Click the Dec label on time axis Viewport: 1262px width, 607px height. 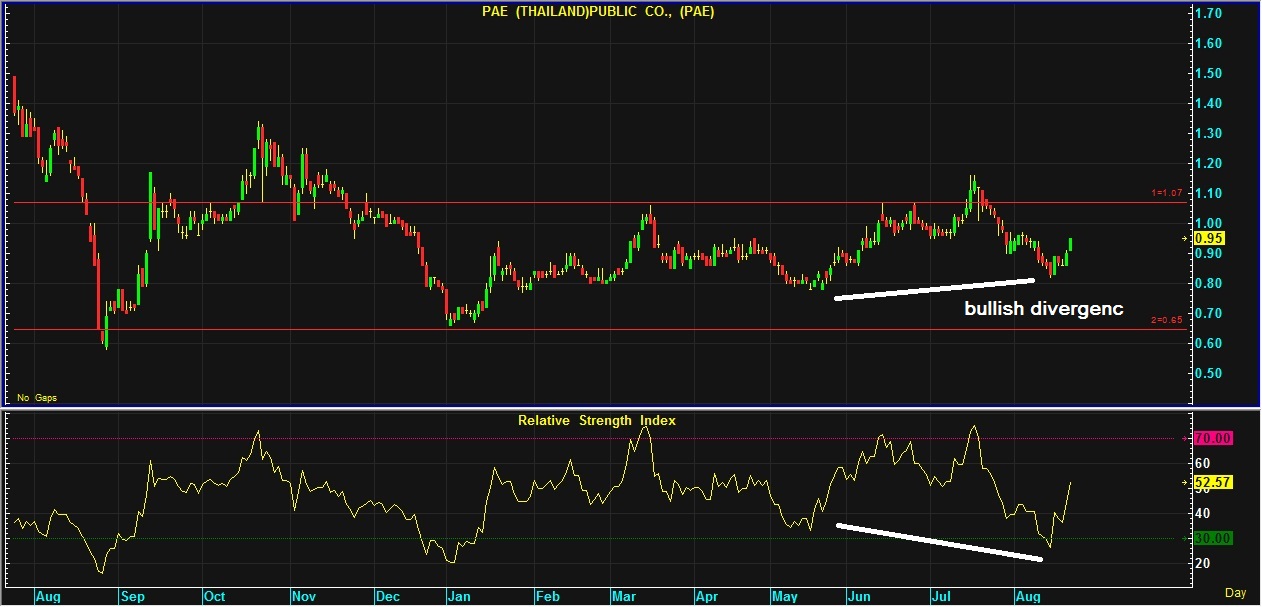[388, 596]
